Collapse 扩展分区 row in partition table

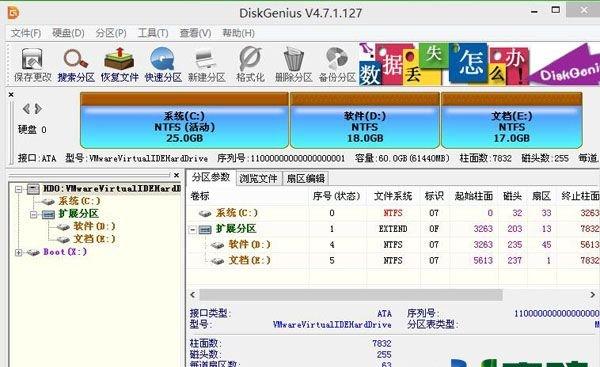(193, 230)
